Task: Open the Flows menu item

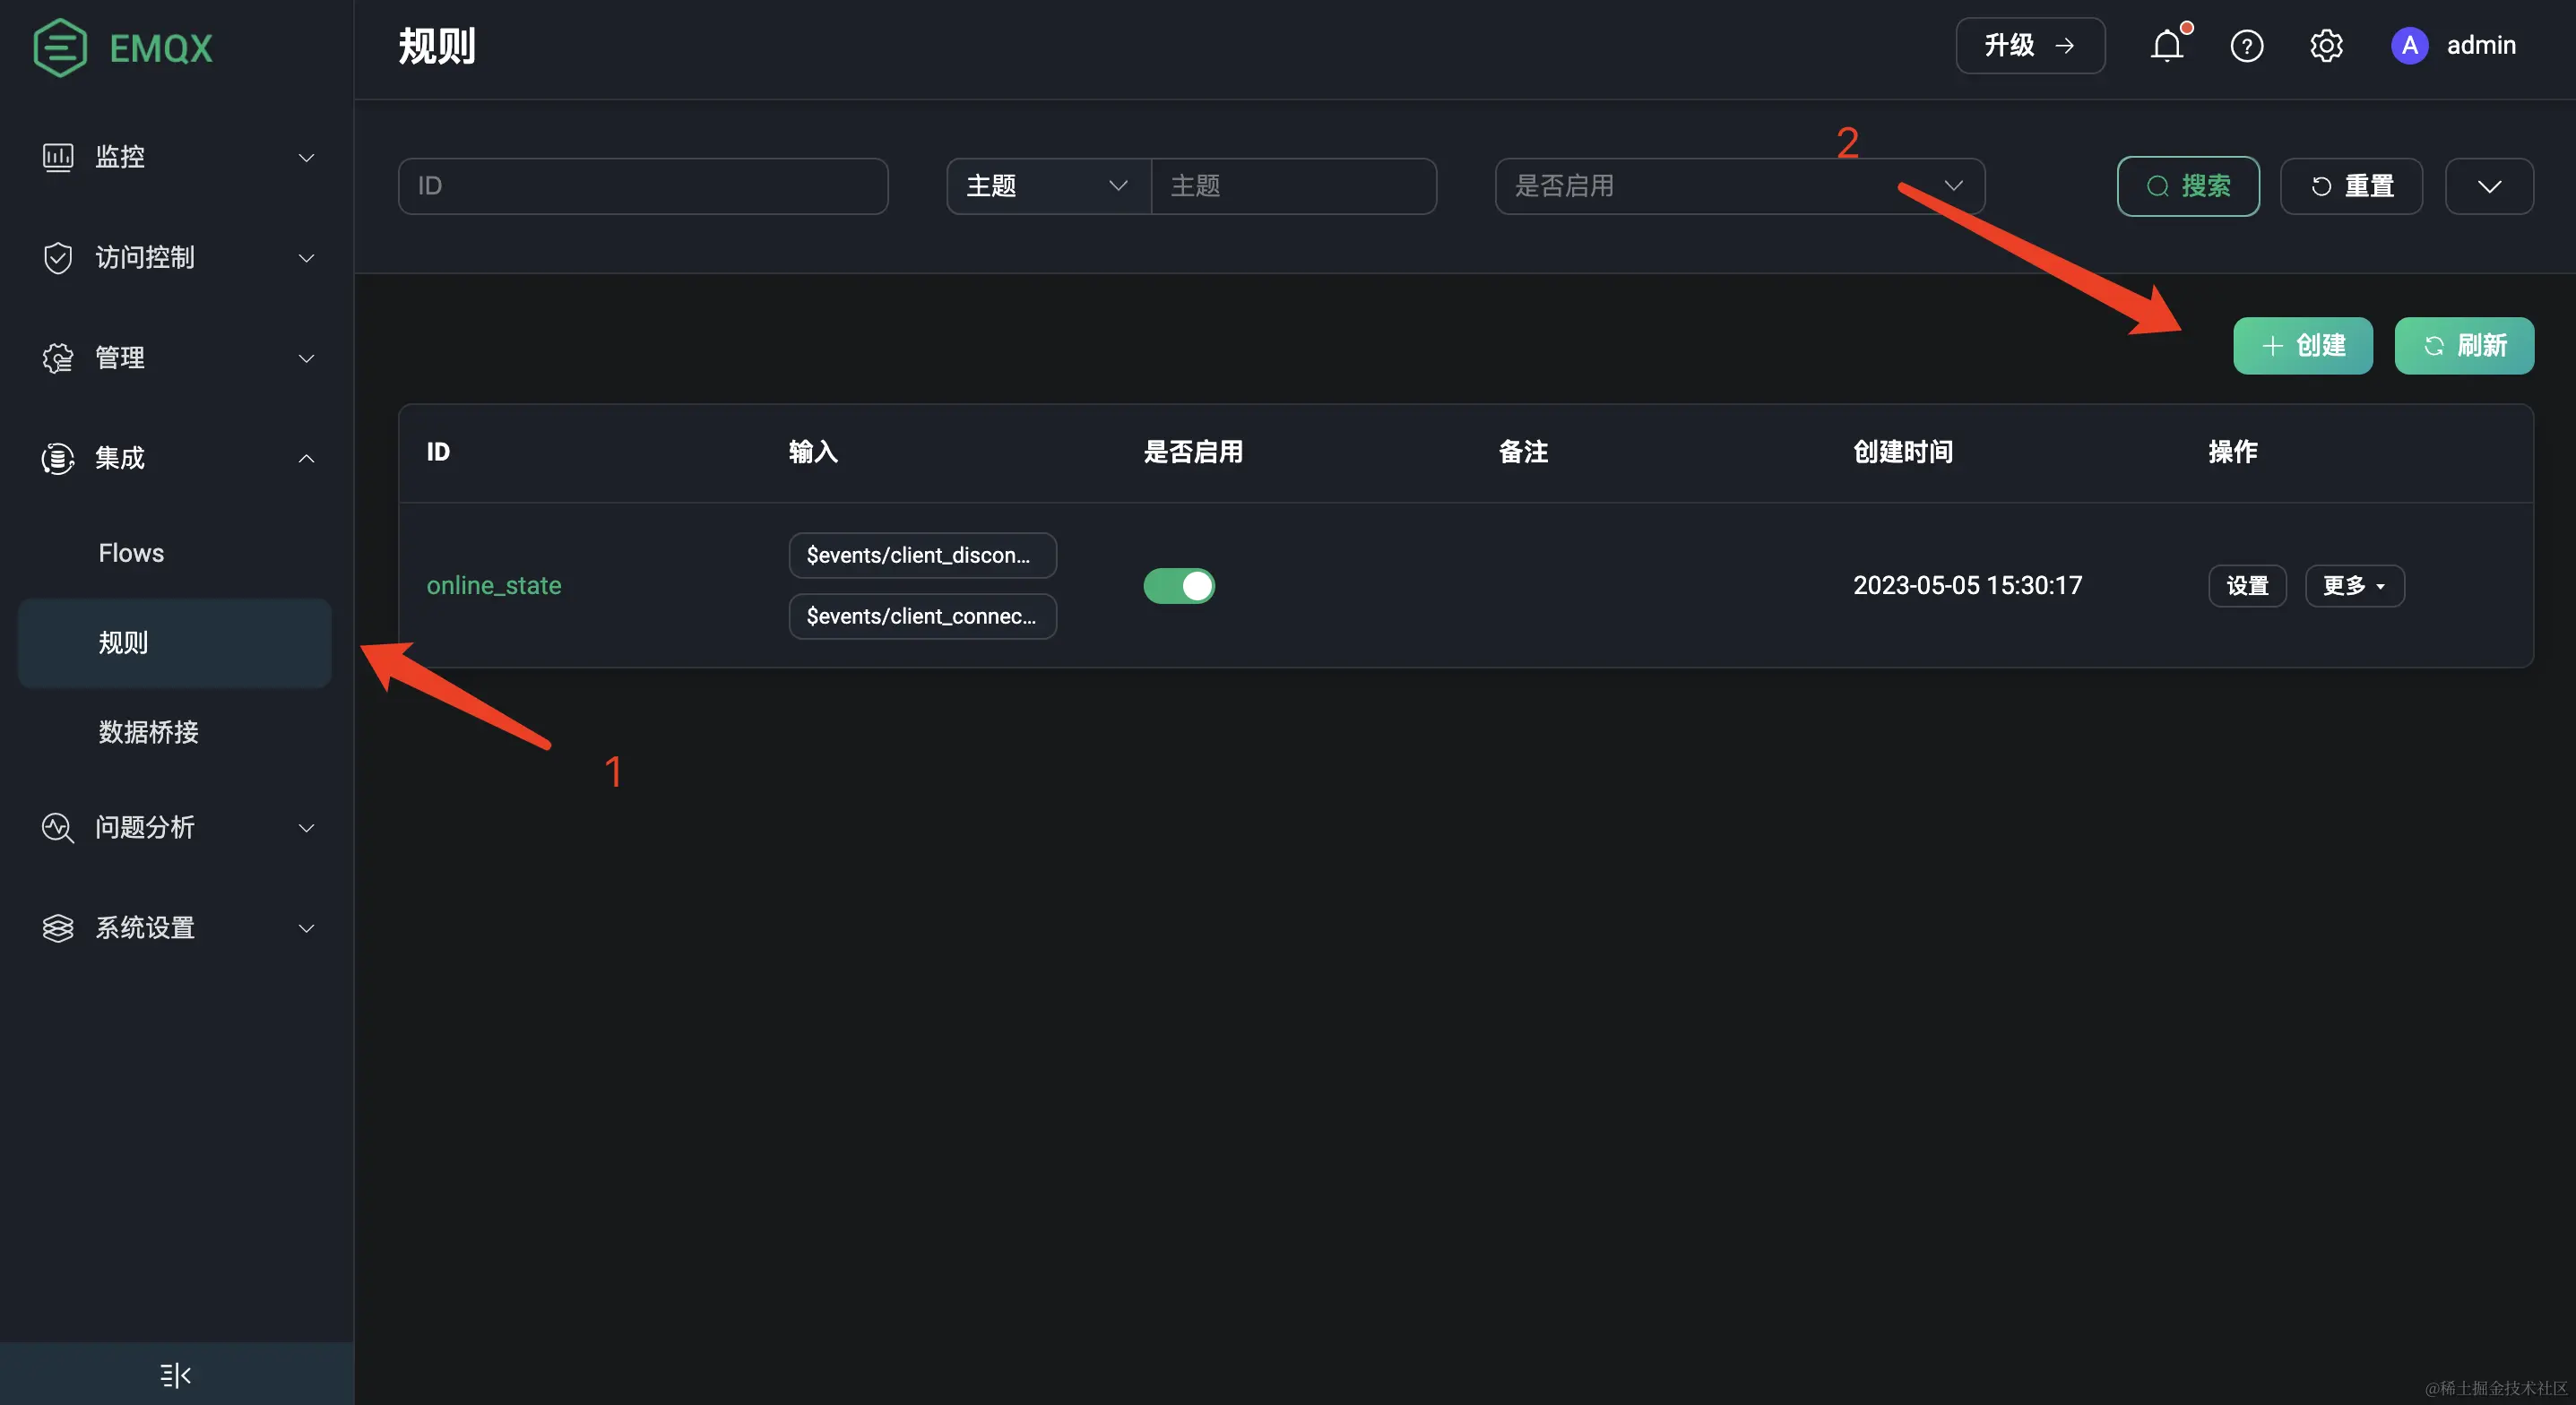Action: click(x=131, y=553)
